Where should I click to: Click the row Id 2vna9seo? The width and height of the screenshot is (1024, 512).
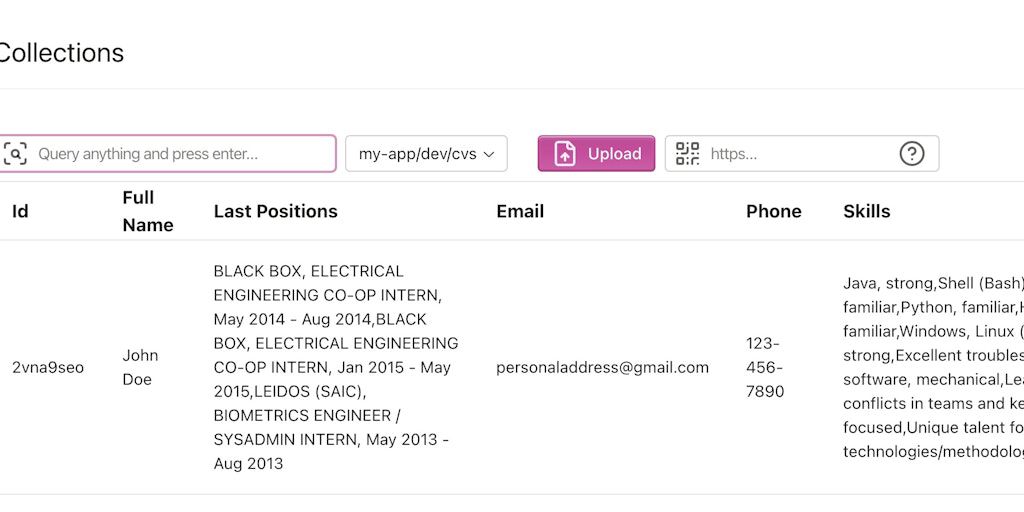(x=48, y=367)
